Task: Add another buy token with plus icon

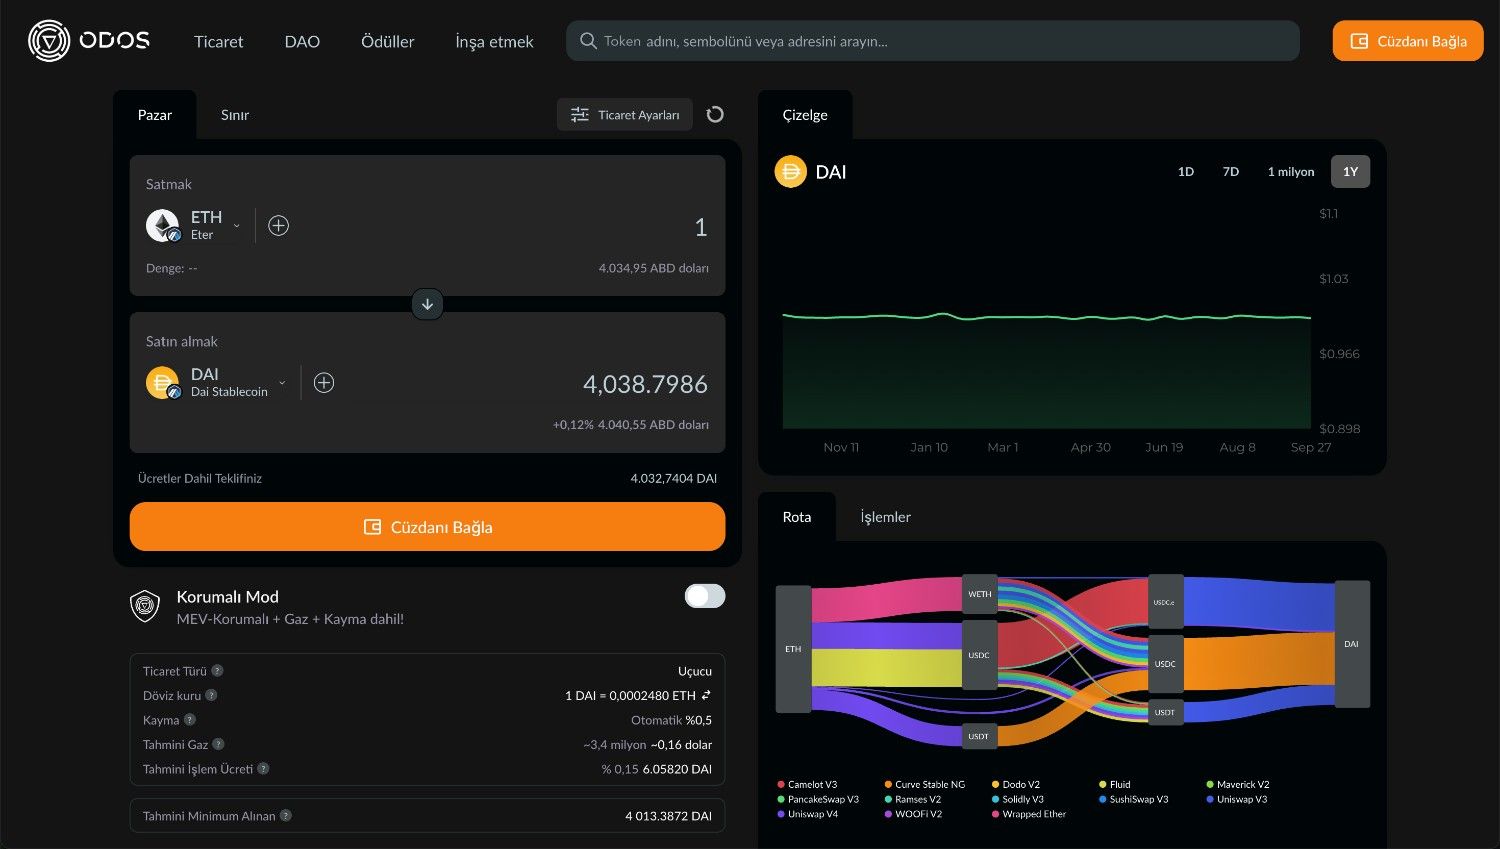Action: [324, 382]
